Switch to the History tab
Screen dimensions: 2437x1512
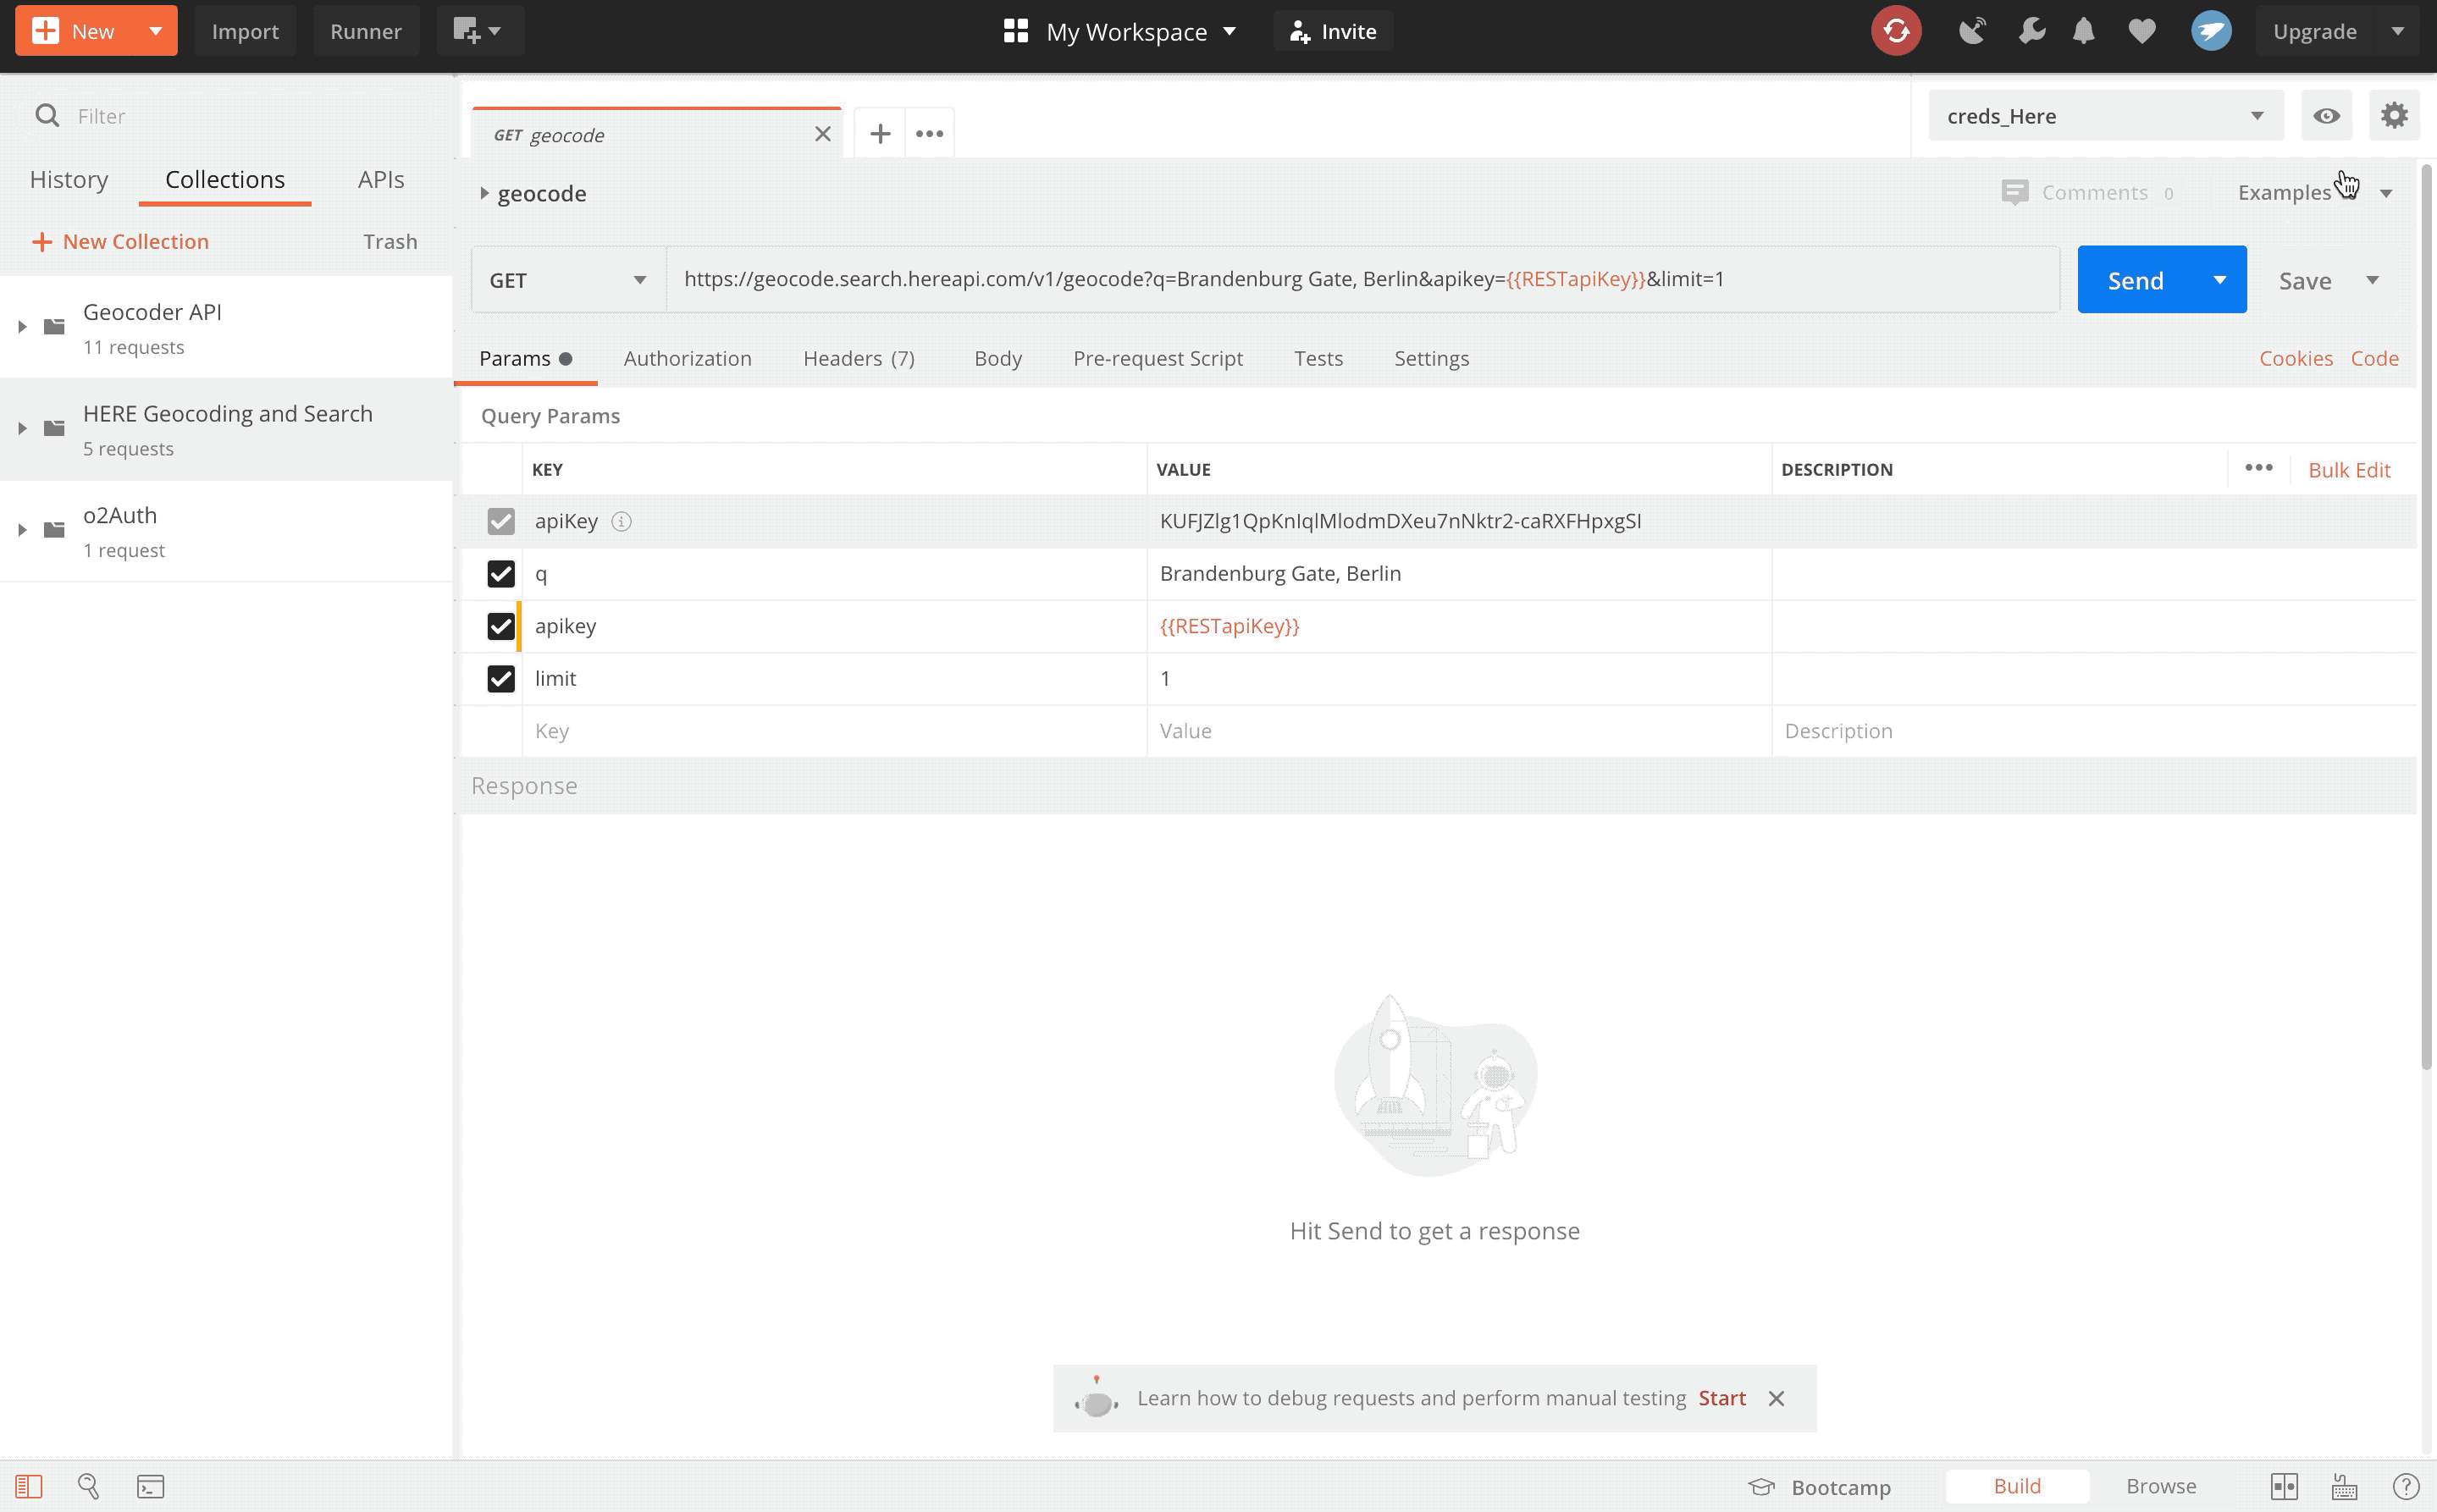(x=69, y=179)
